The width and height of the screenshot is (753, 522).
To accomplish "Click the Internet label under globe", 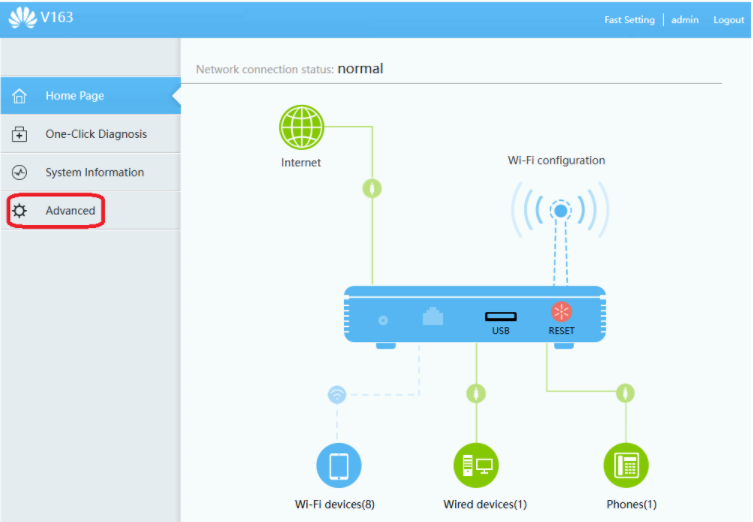I will pos(301,162).
